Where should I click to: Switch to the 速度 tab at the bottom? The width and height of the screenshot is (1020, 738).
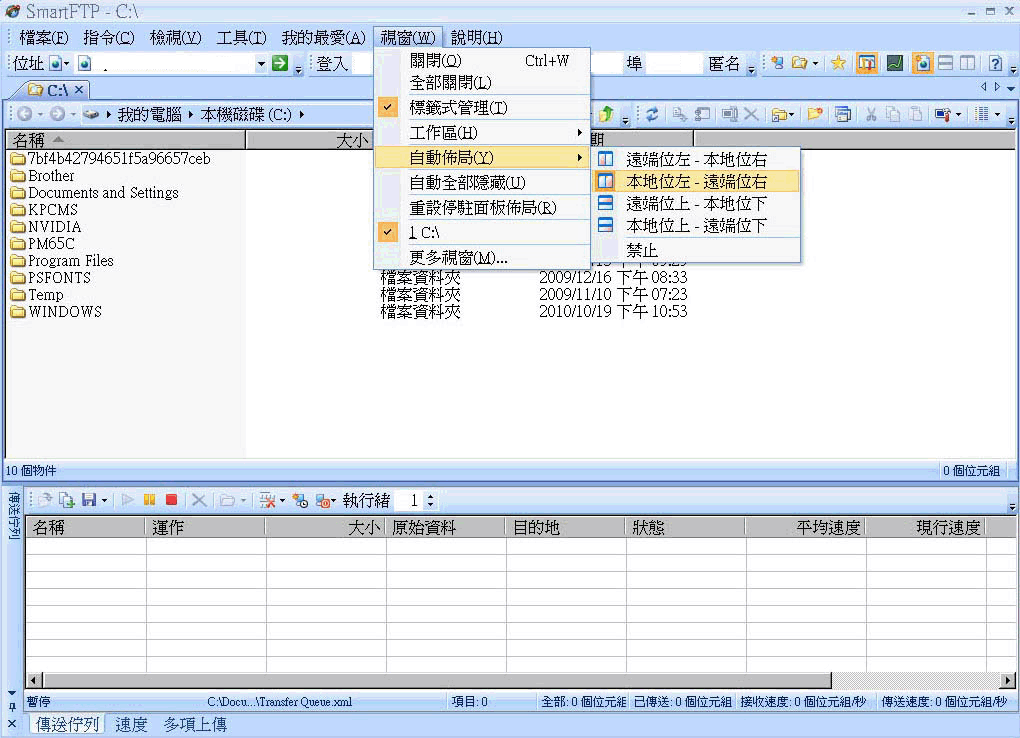click(x=131, y=724)
